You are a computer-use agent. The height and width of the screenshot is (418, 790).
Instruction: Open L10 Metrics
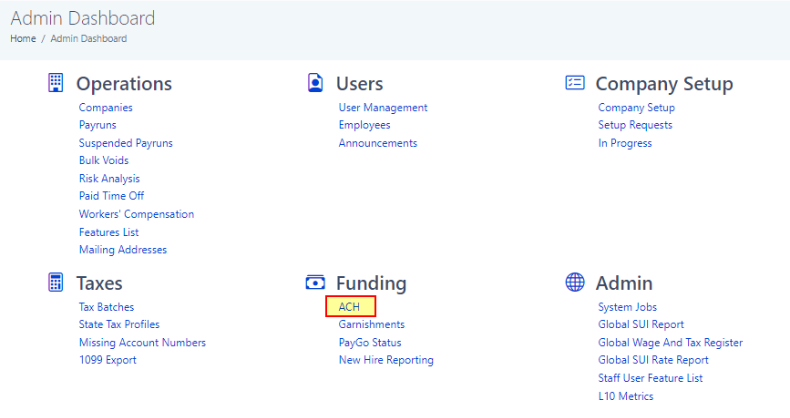(626, 396)
